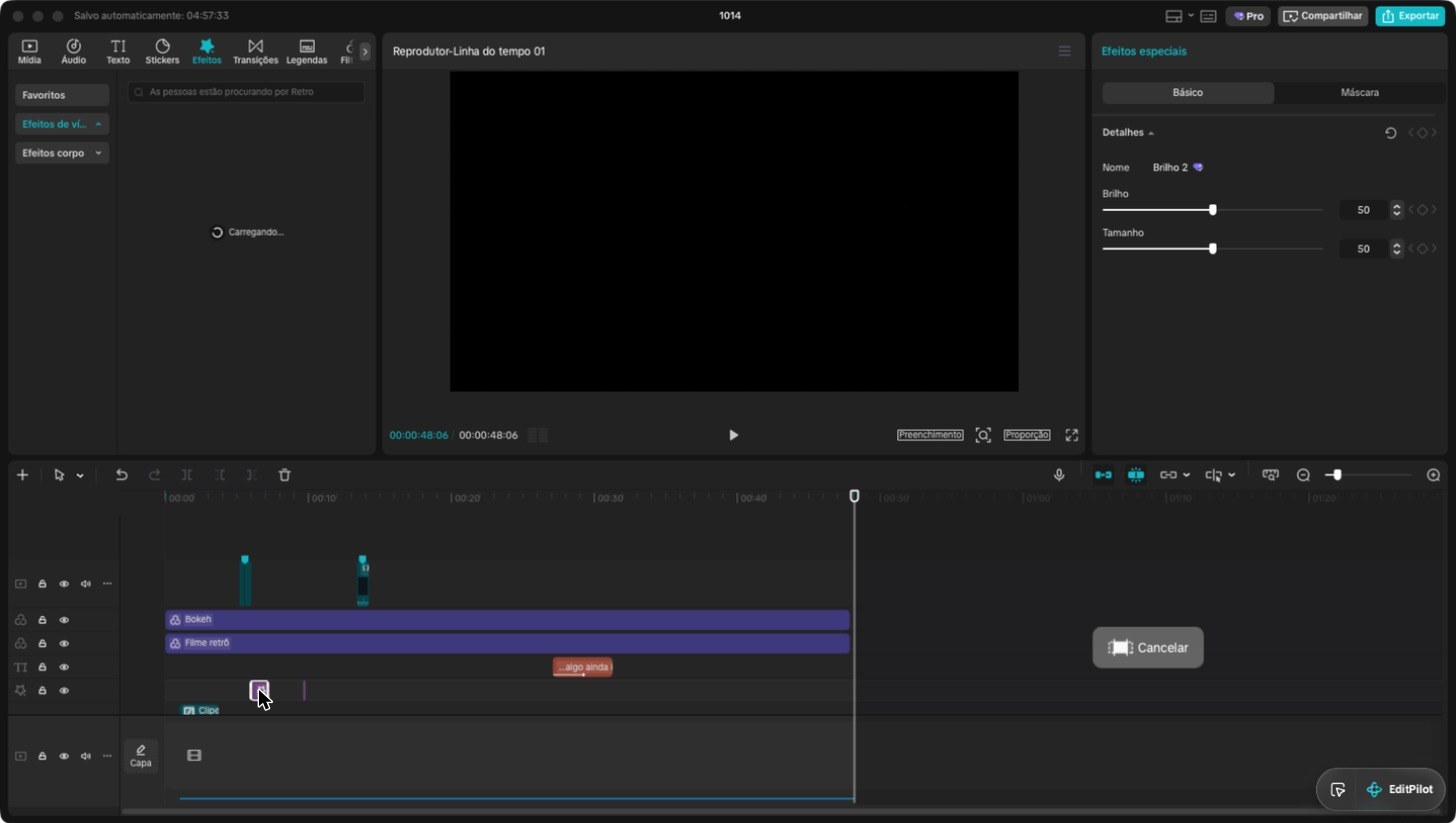The width and height of the screenshot is (1456, 823).
Task: Reset Detalhes with the circular arrow icon
Action: click(x=1391, y=133)
